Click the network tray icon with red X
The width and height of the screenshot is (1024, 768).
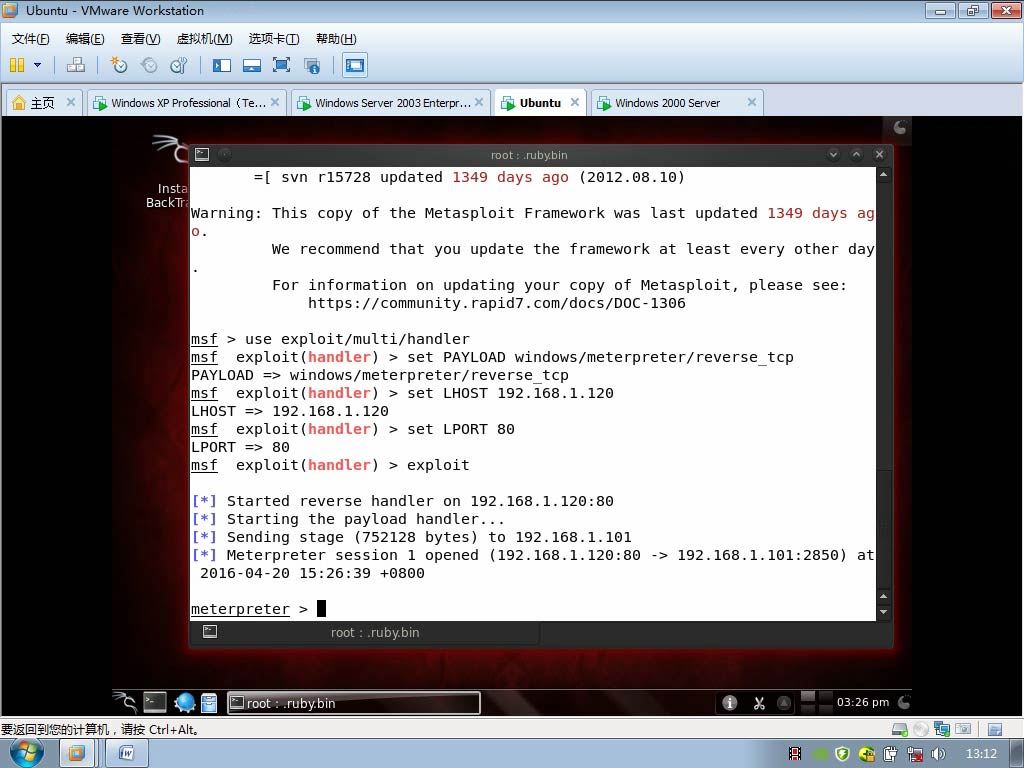coord(915,754)
